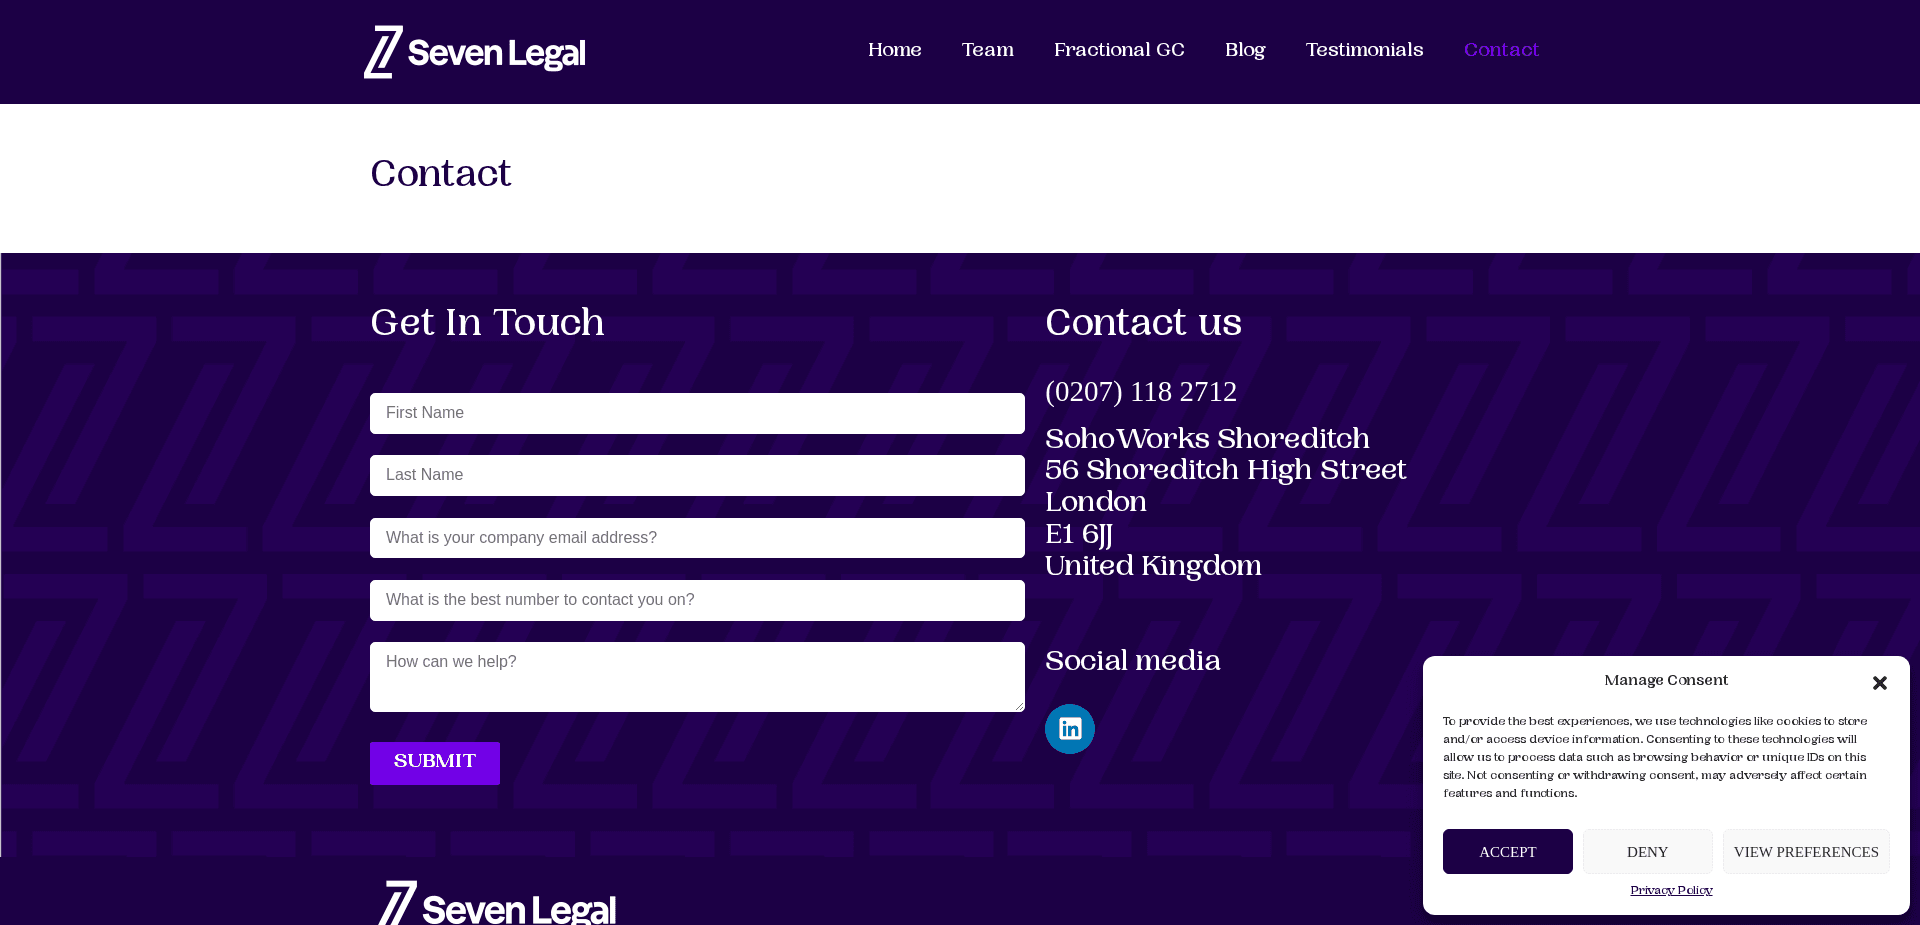Screen dimensions: 1920x925
Task: Open the Privacy Policy link
Action: [x=1670, y=890]
